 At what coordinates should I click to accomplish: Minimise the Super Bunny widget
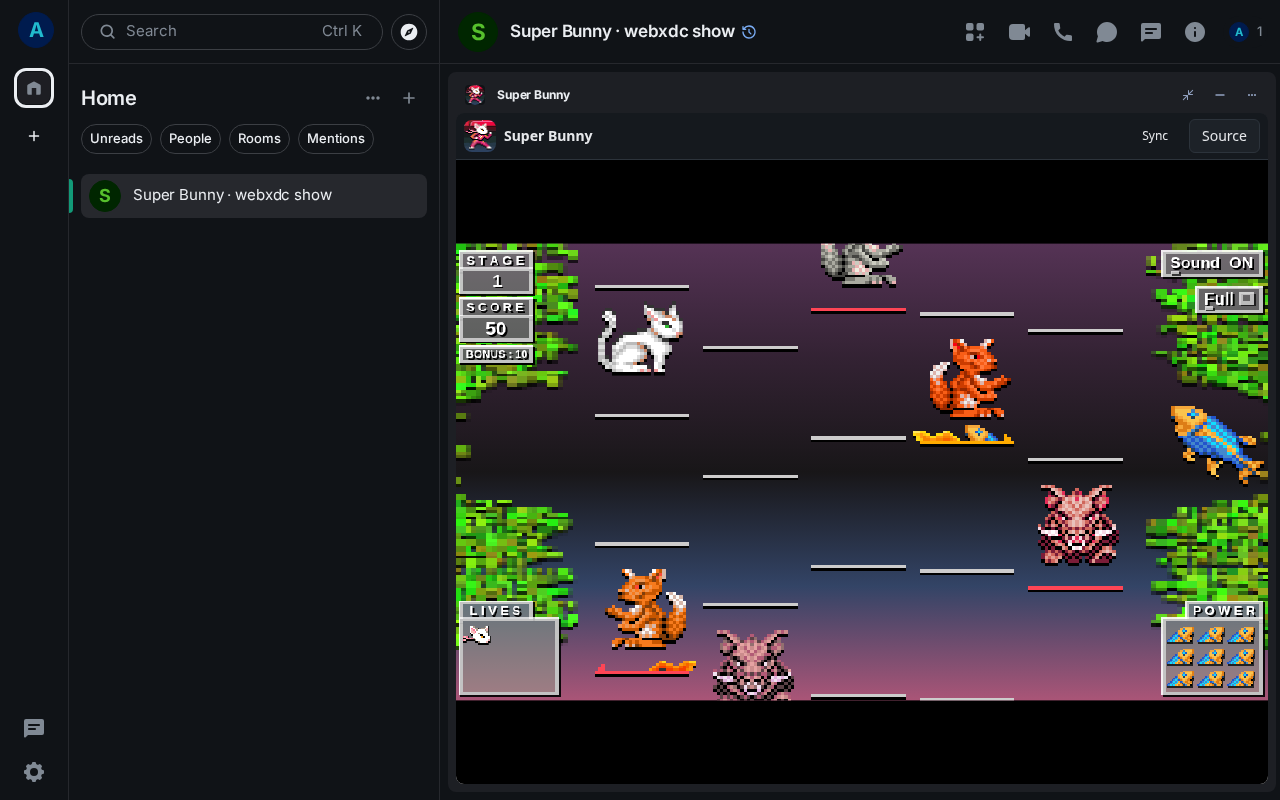click(x=1220, y=95)
